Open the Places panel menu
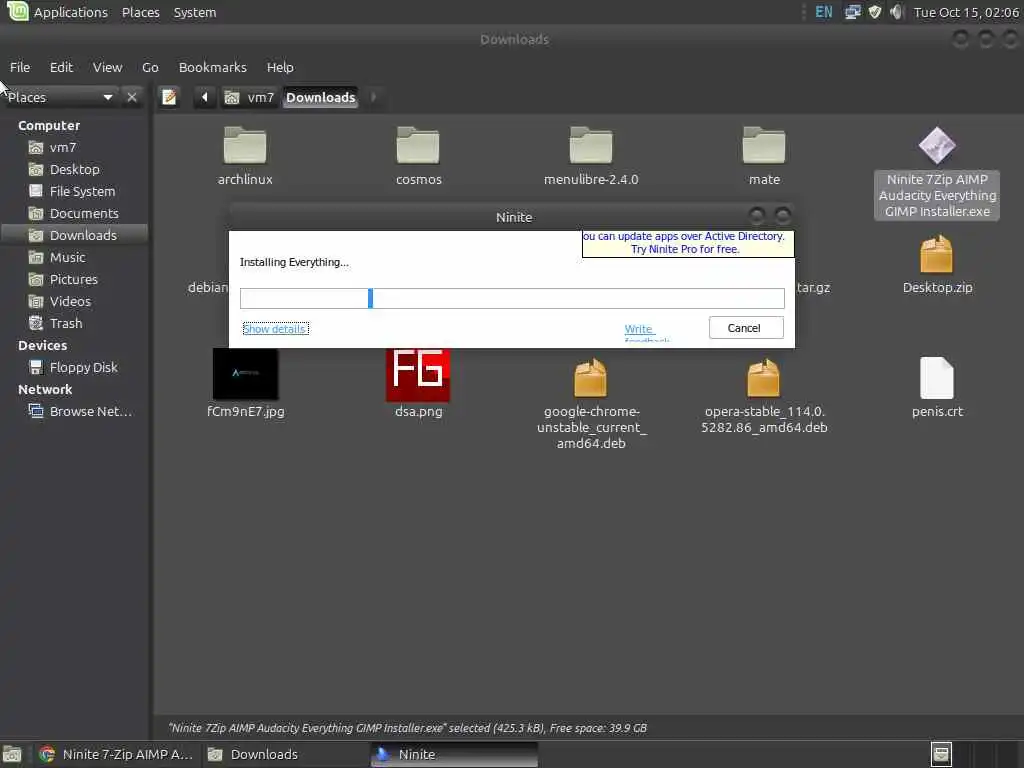1024x768 pixels. click(140, 12)
